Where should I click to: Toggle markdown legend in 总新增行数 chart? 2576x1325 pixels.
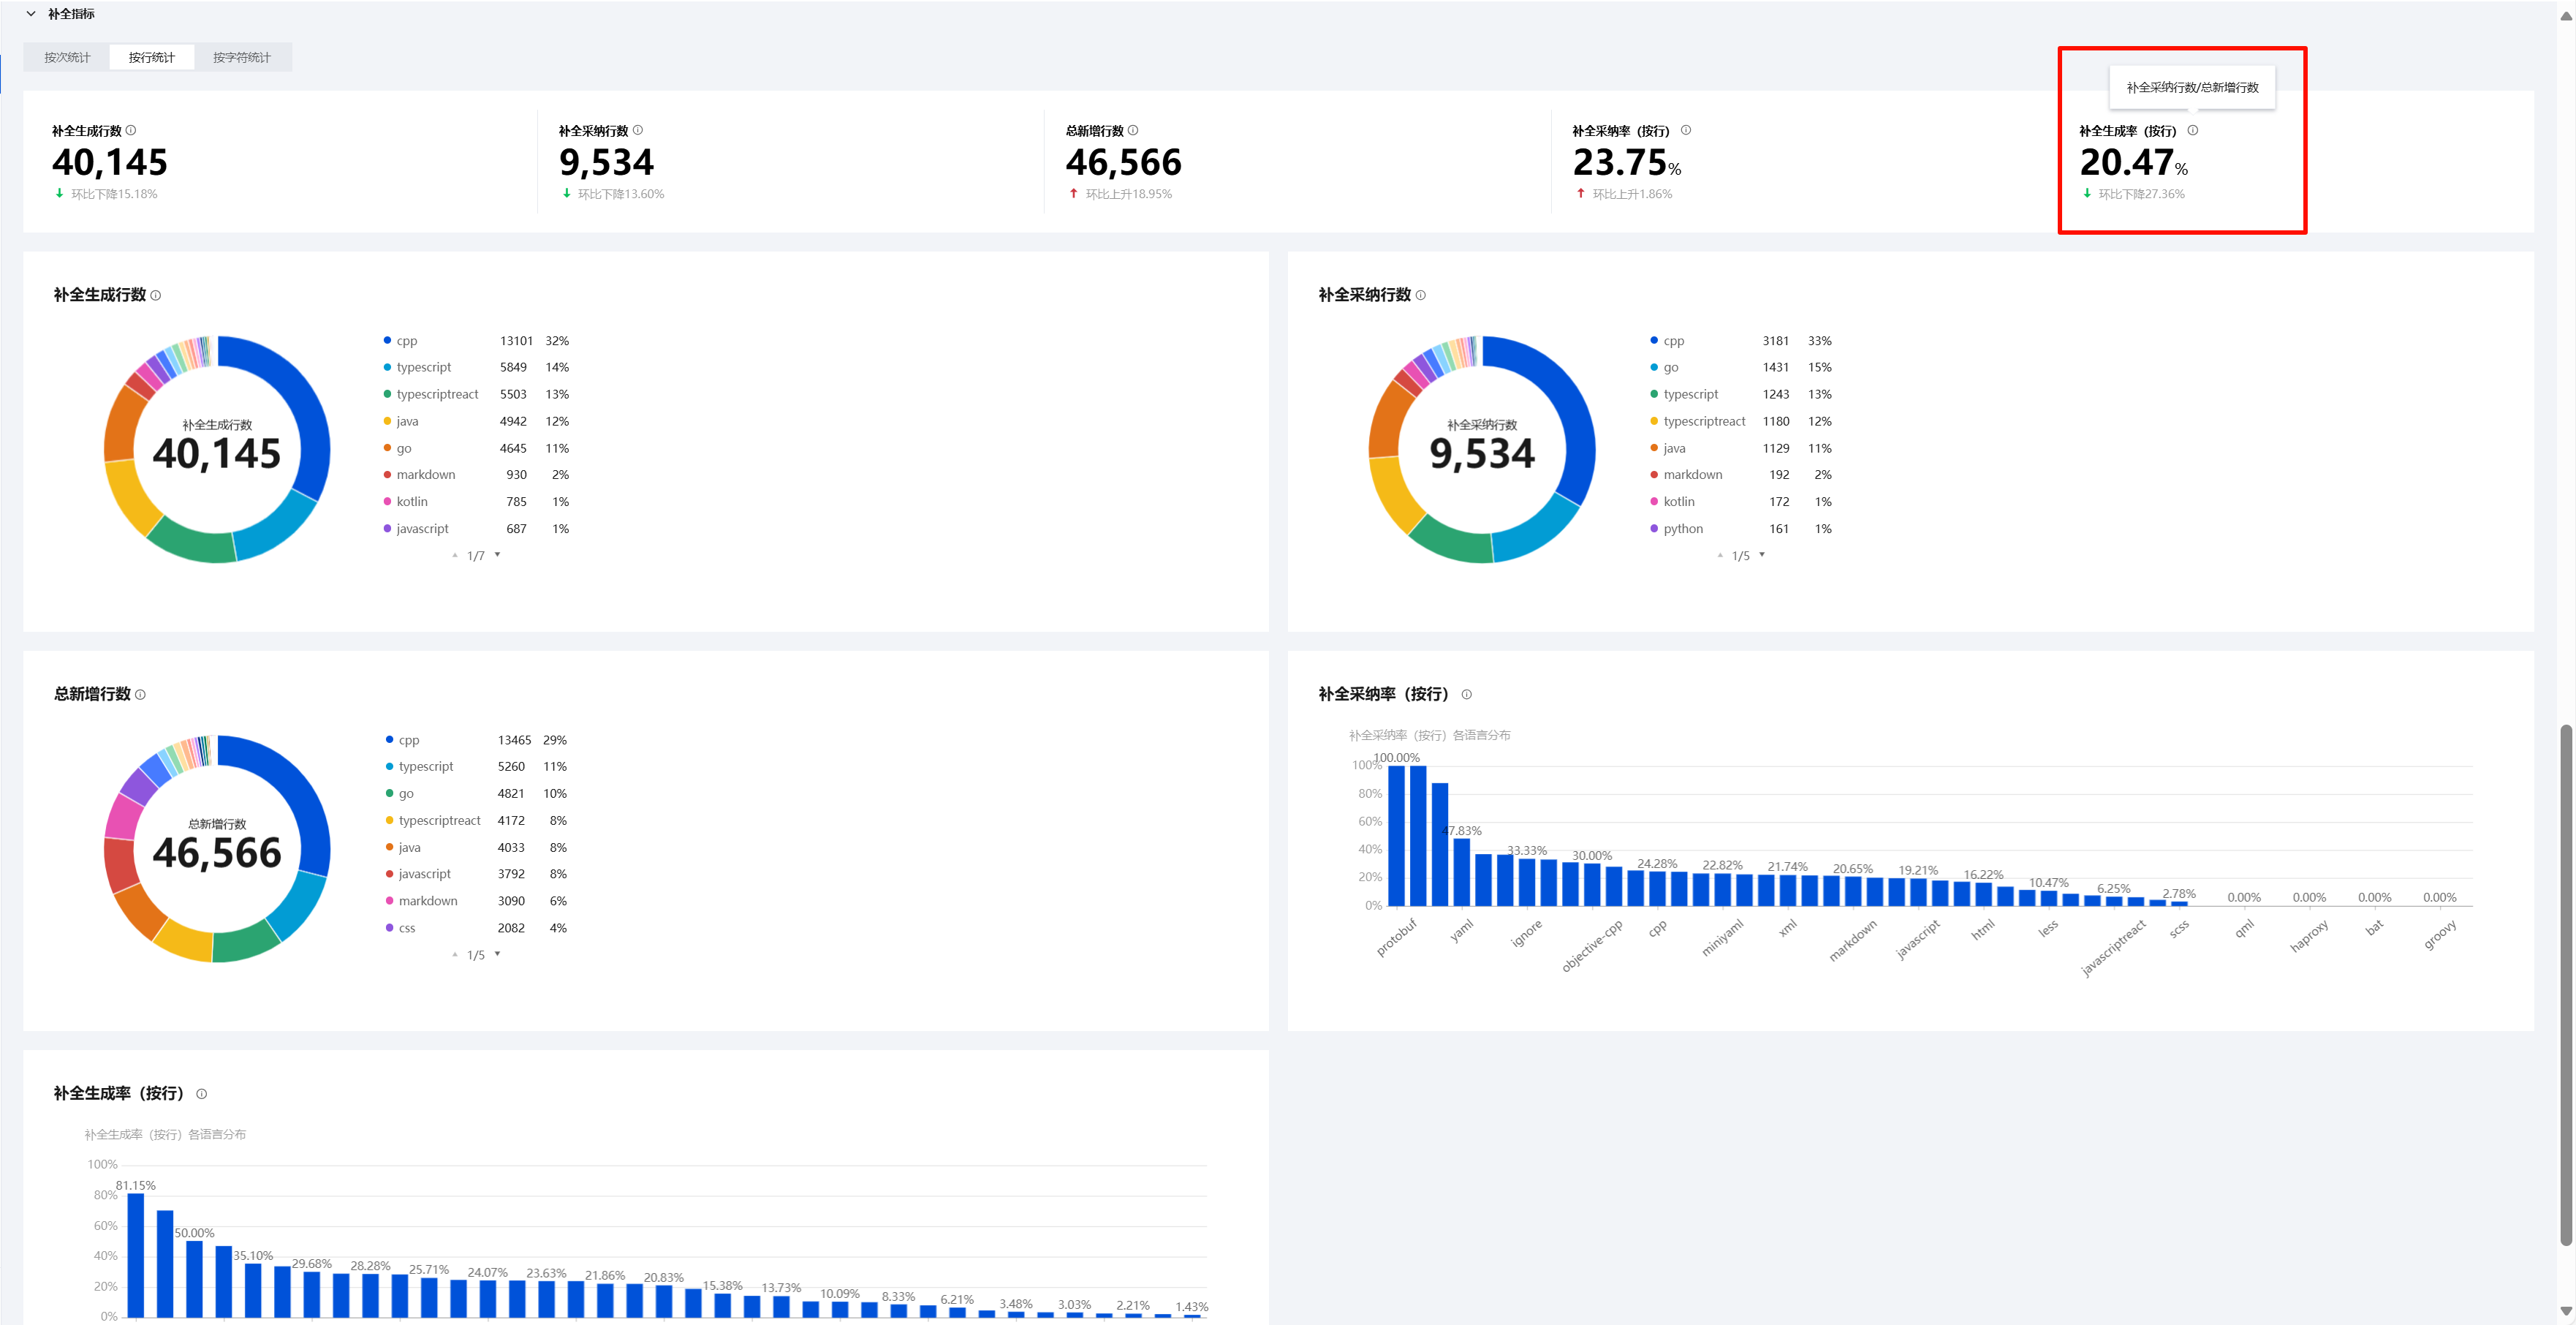click(x=427, y=901)
